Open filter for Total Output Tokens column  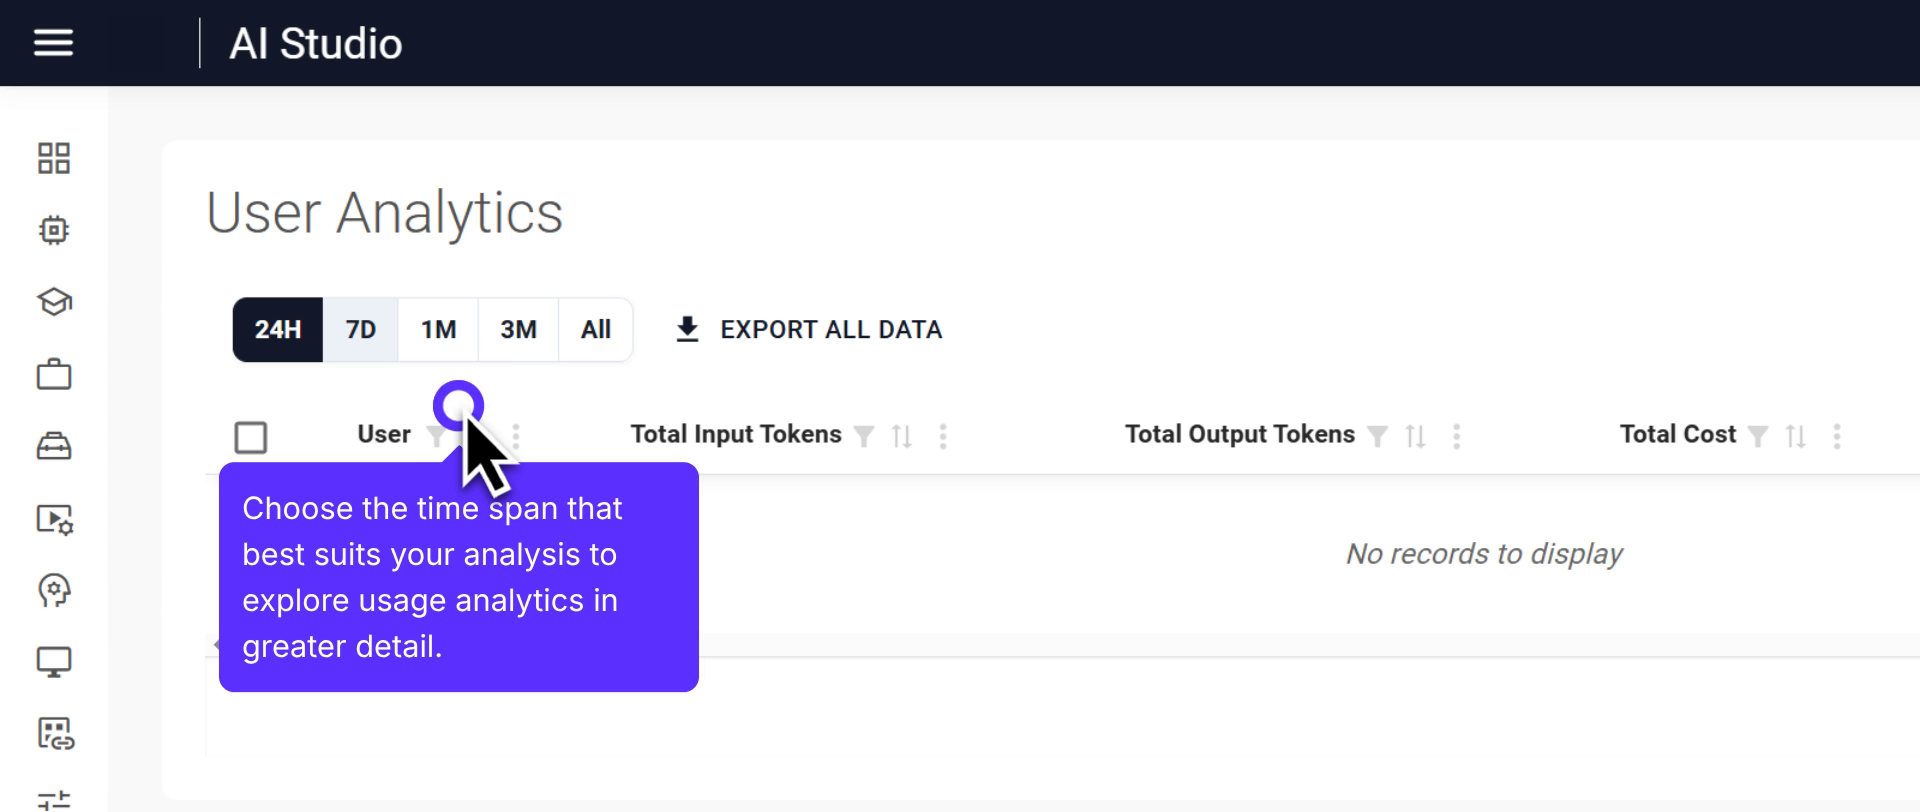point(1377,436)
